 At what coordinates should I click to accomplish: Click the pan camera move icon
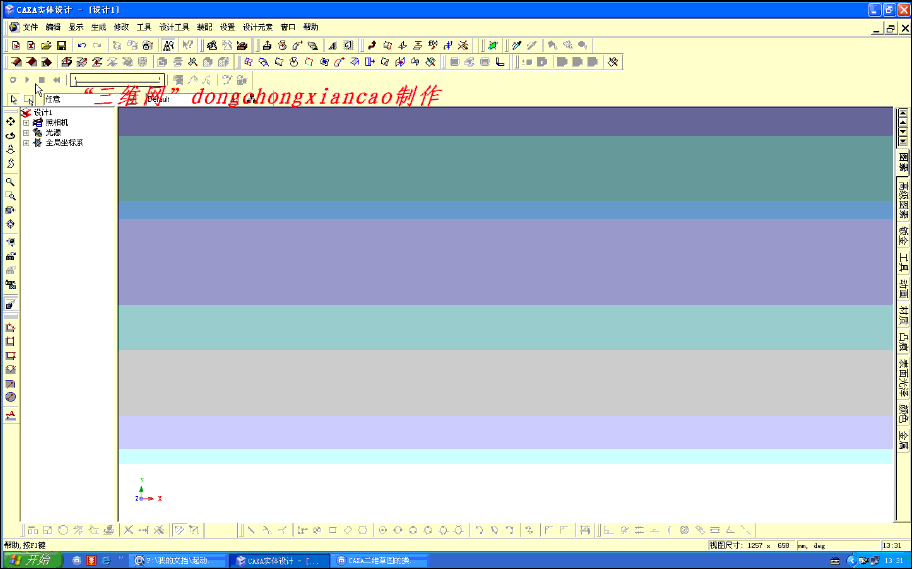10,122
